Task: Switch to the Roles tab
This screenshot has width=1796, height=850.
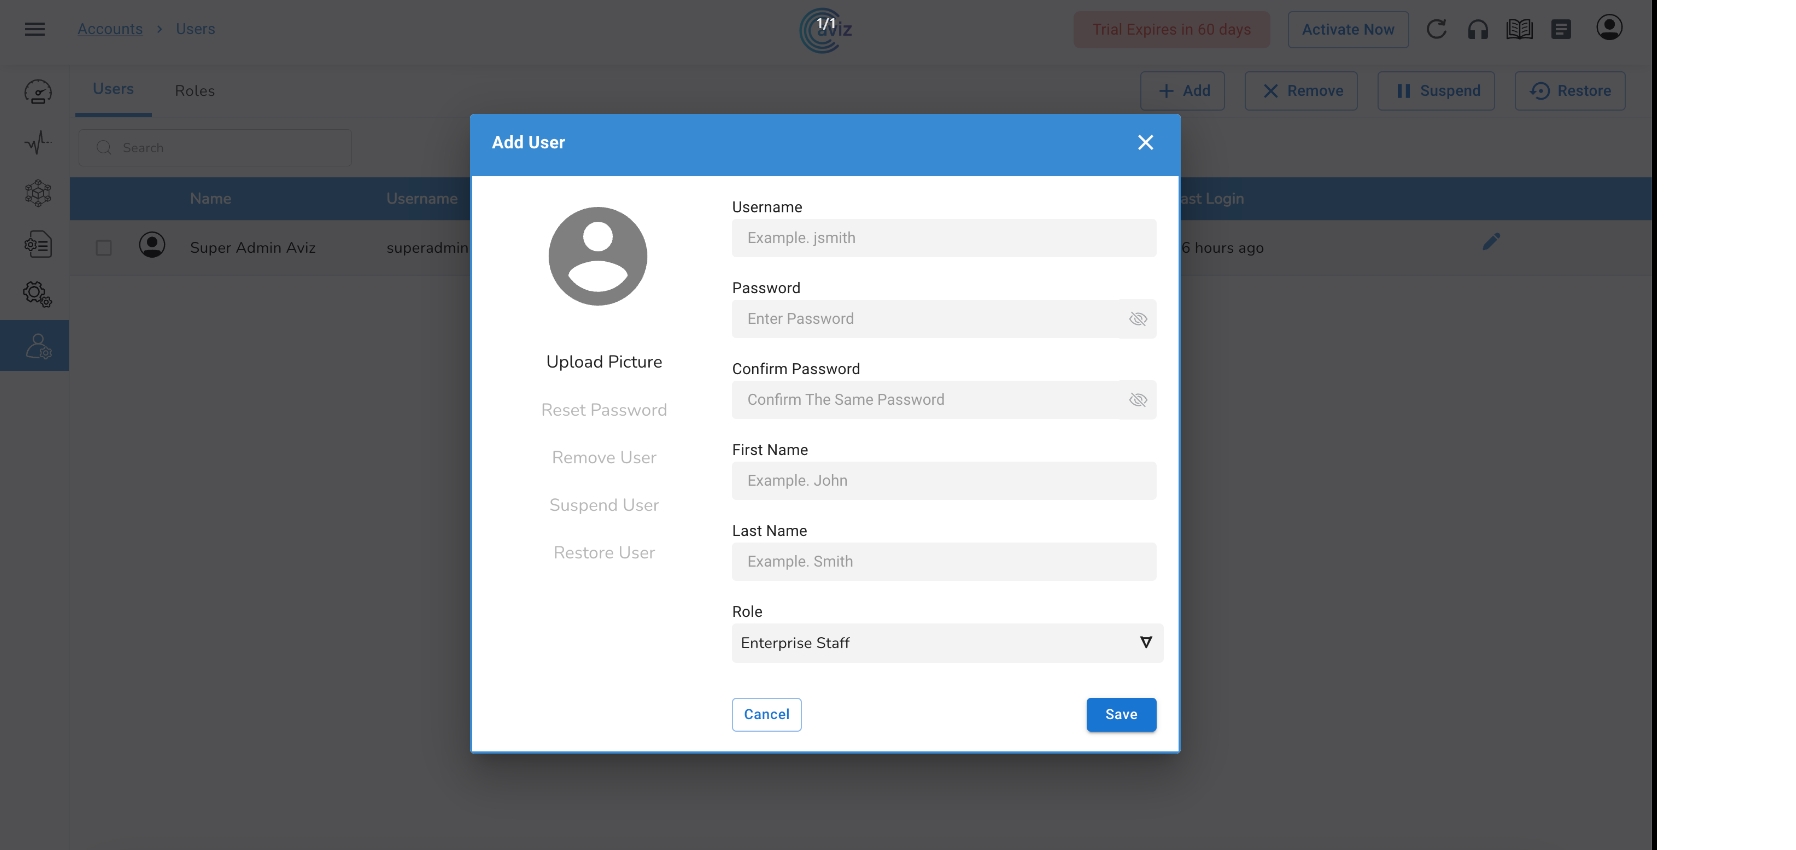Action: pyautogui.click(x=194, y=91)
